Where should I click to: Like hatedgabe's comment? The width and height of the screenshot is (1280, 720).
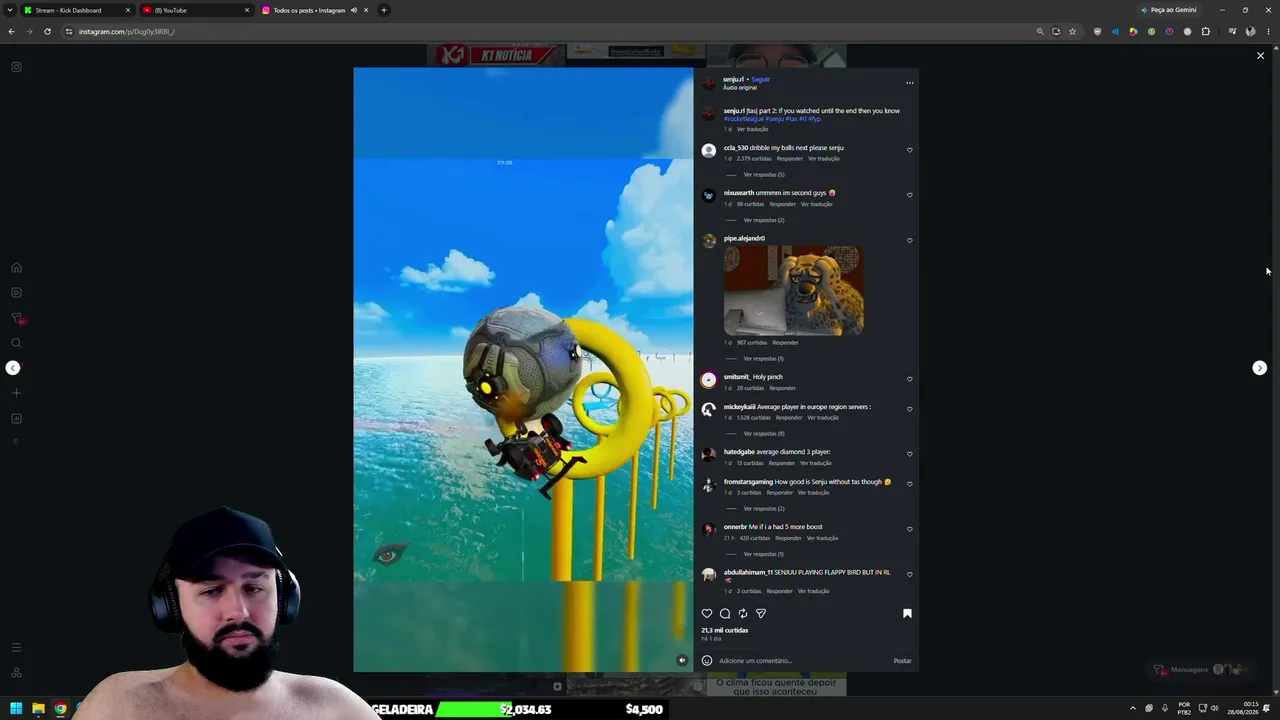pos(909,454)
